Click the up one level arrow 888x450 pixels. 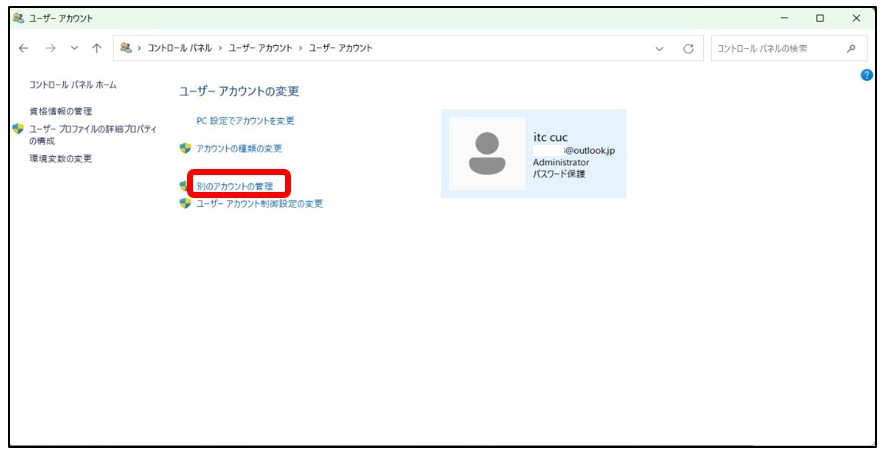tap(96, 48)
